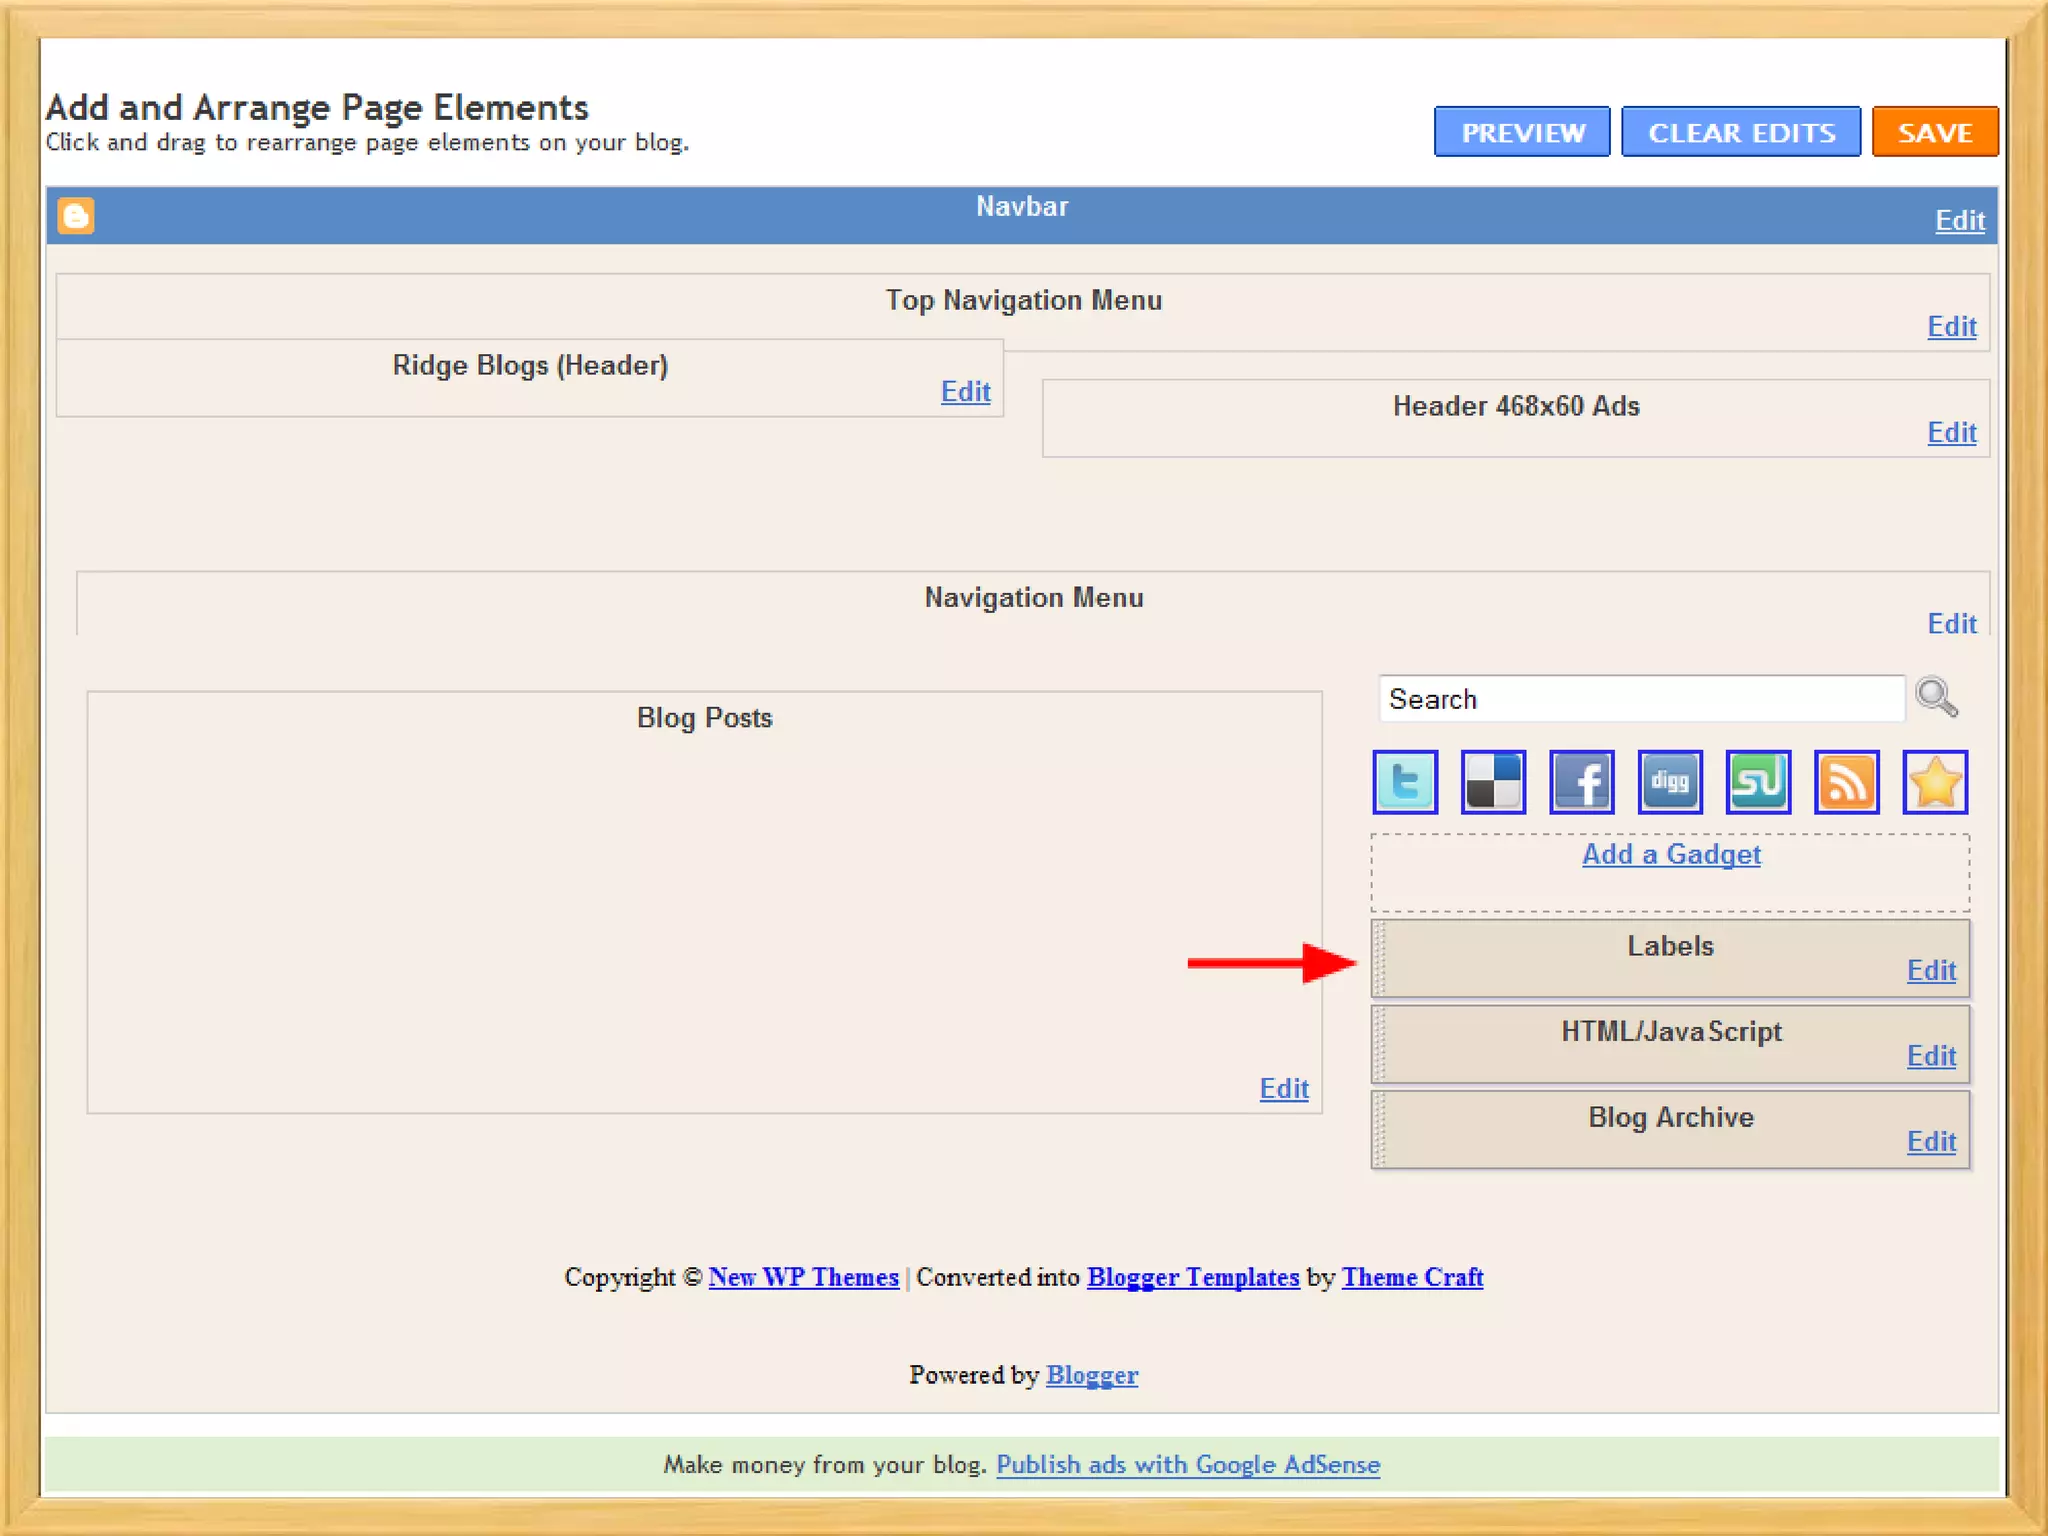The width and height of the screenshot is (2048, 1536).
Task: Click the StumbleUpon icon
Action: (1758, 782)
